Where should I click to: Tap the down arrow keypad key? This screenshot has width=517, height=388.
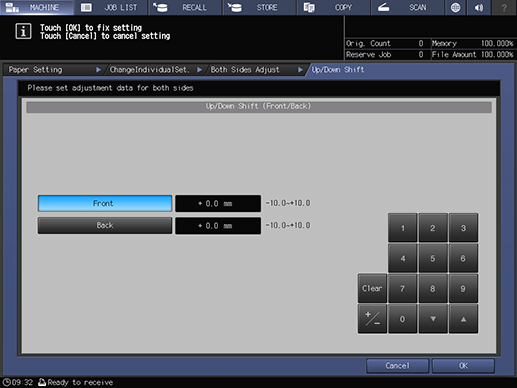[433, 319]
